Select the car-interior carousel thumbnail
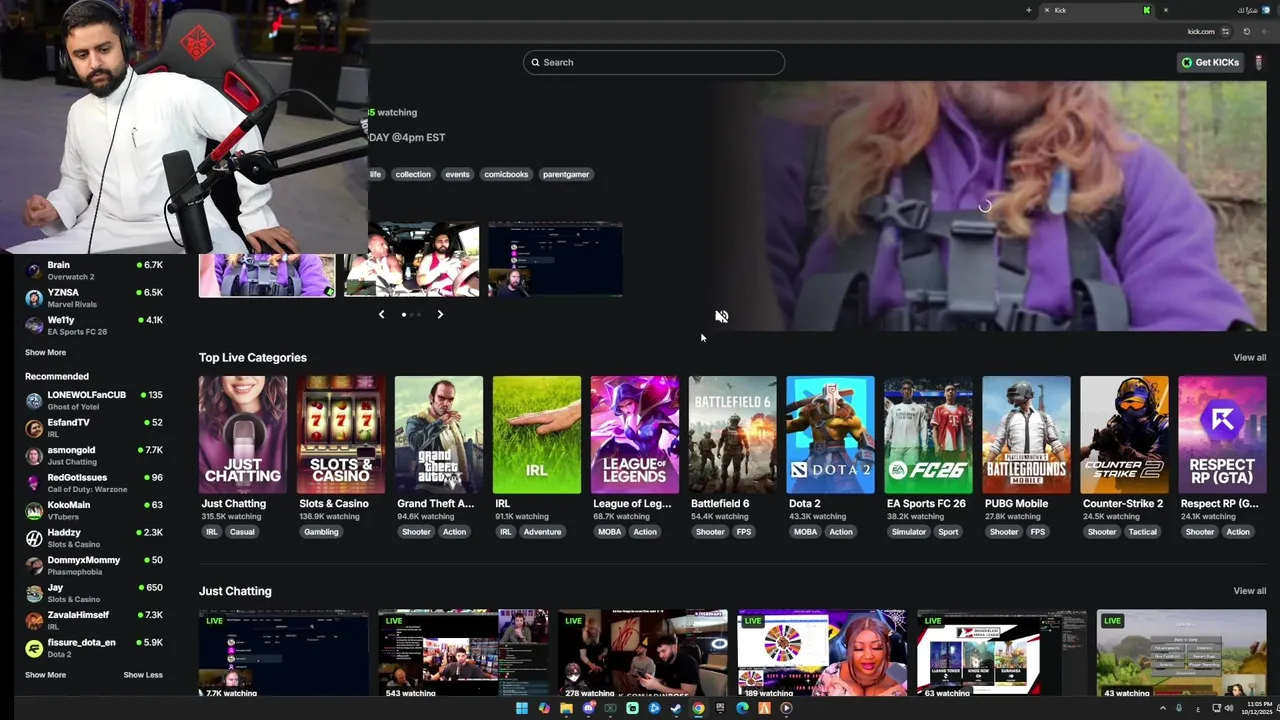The height and width of the screenshot is (720, 1280). pyautogui.click(x=411, y=260)
